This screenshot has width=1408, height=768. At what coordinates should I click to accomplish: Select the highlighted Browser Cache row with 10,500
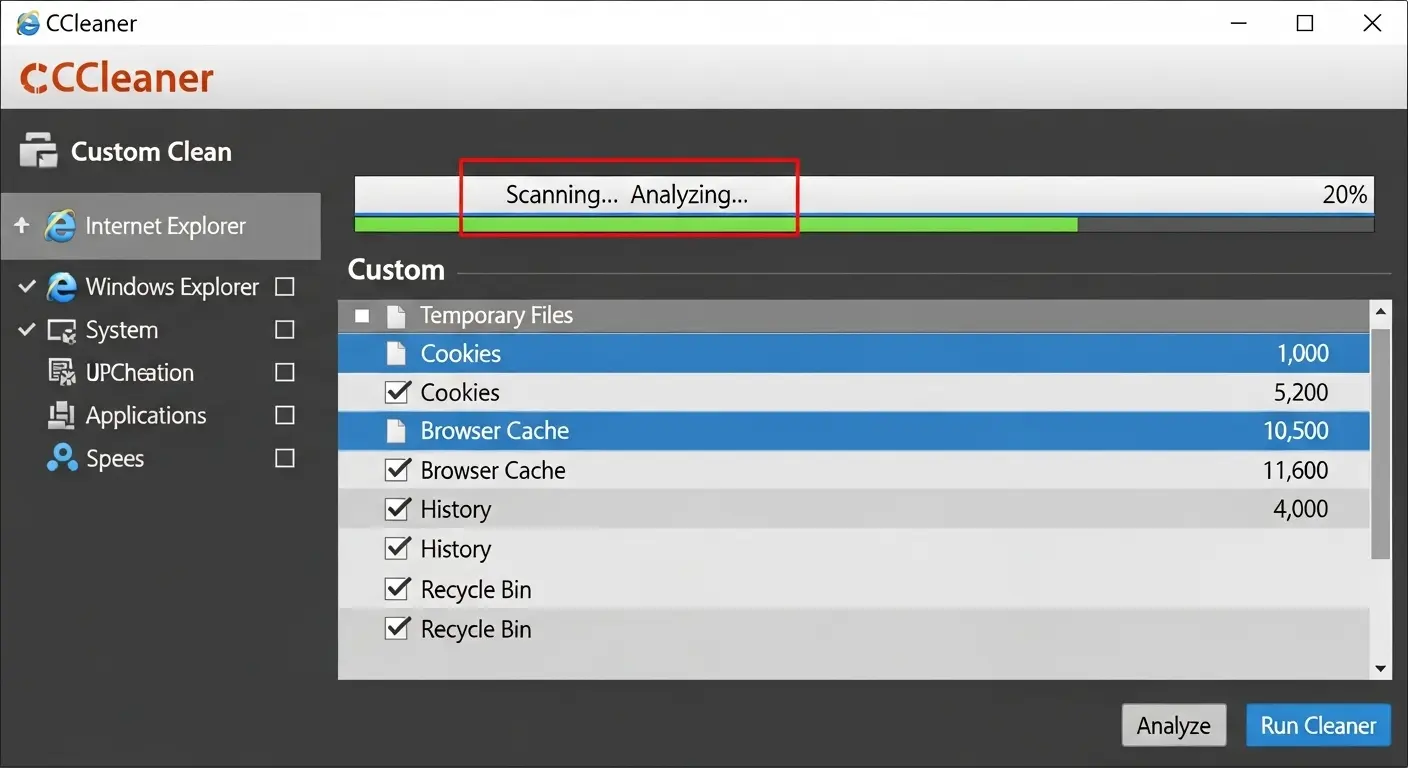pyautogui.click(x=854, y=431)
